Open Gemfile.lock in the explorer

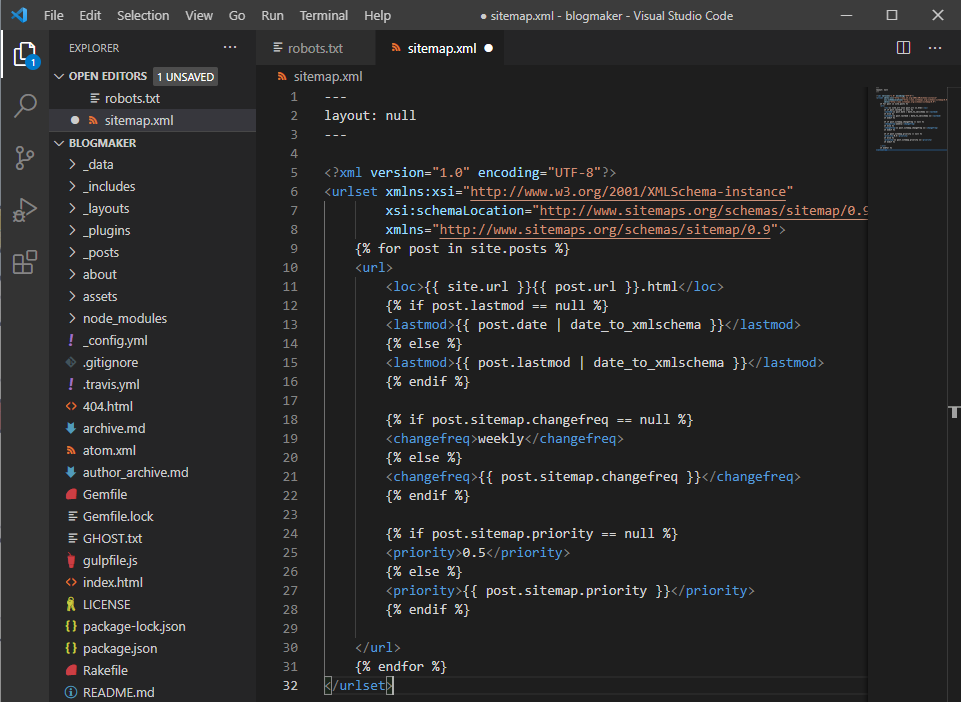(x=118, y=516)
